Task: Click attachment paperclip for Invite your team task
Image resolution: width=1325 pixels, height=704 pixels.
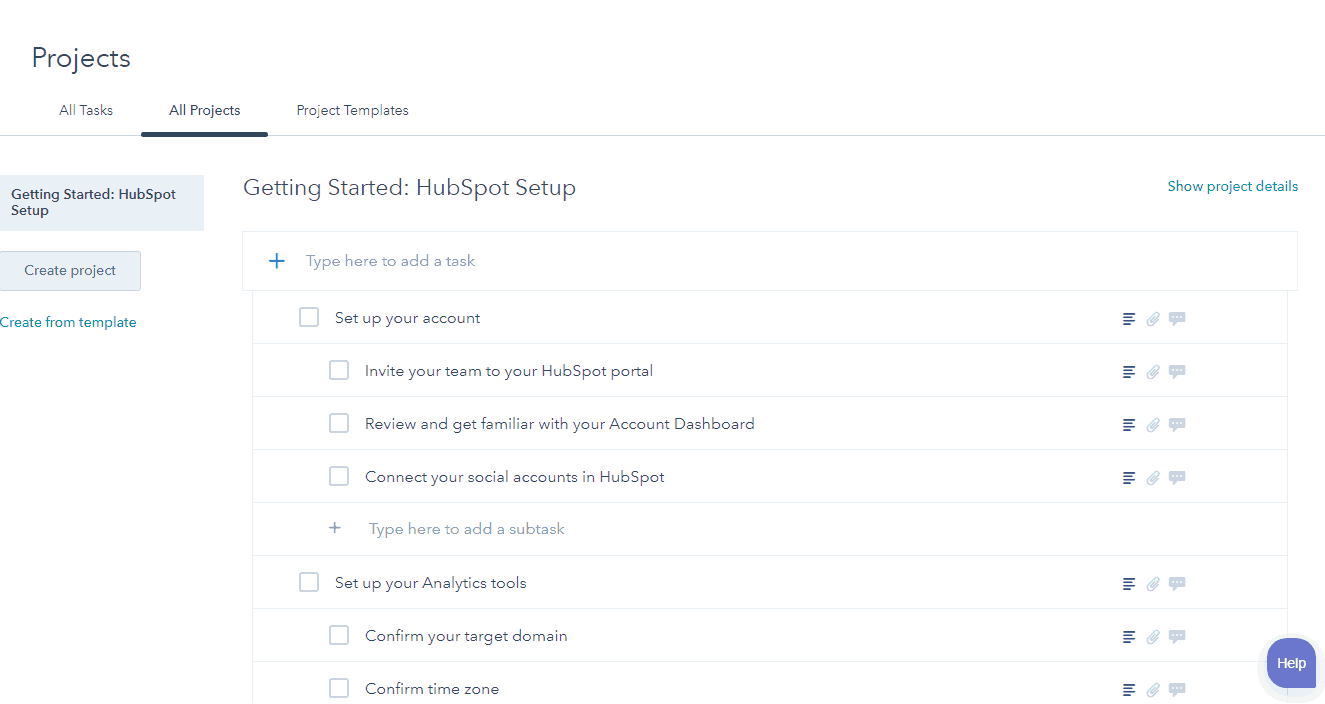Action: pos(1153,372)
